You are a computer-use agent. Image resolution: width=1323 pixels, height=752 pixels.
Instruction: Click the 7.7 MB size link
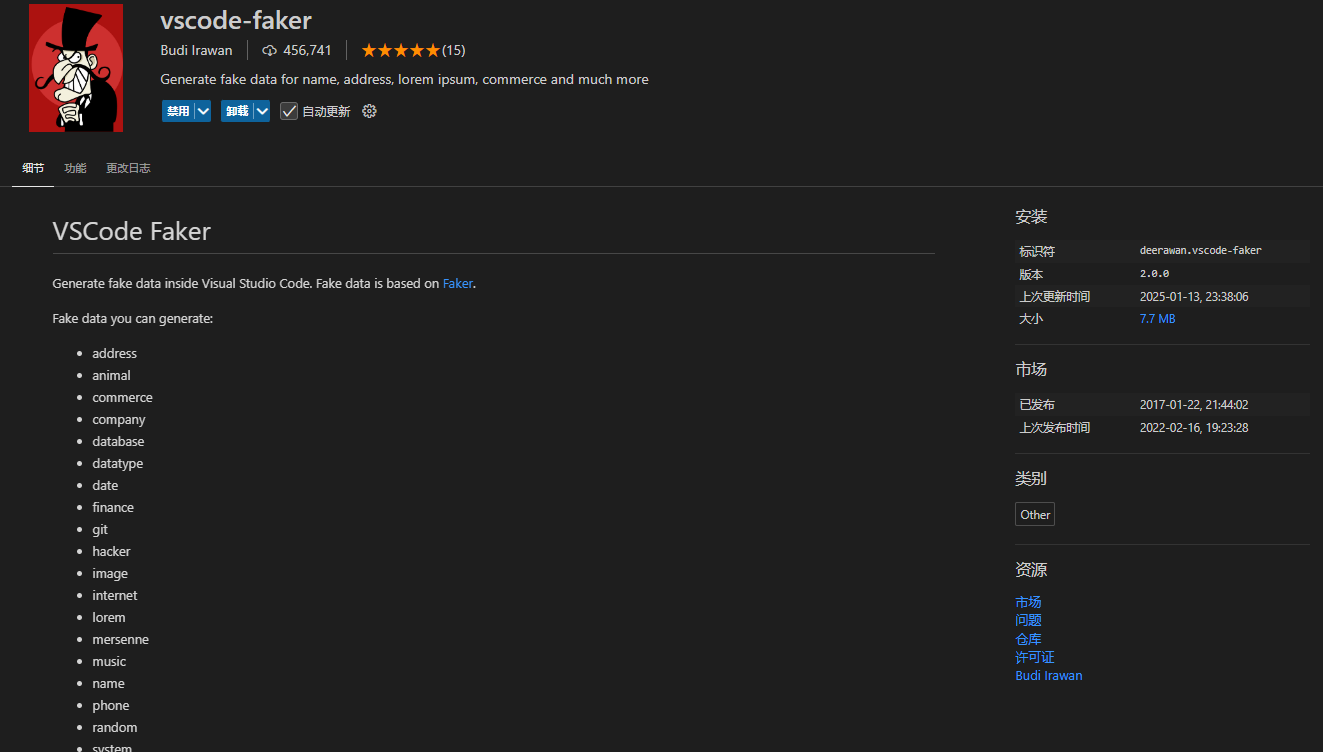coord(1157,319)
